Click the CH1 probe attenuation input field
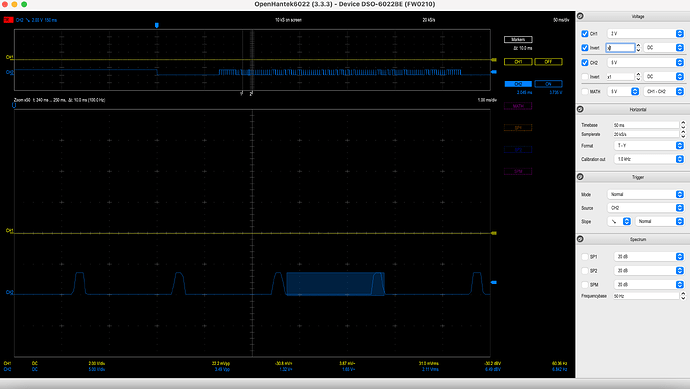The width and height of the screenshot is (690, 389). click(620, 48)
